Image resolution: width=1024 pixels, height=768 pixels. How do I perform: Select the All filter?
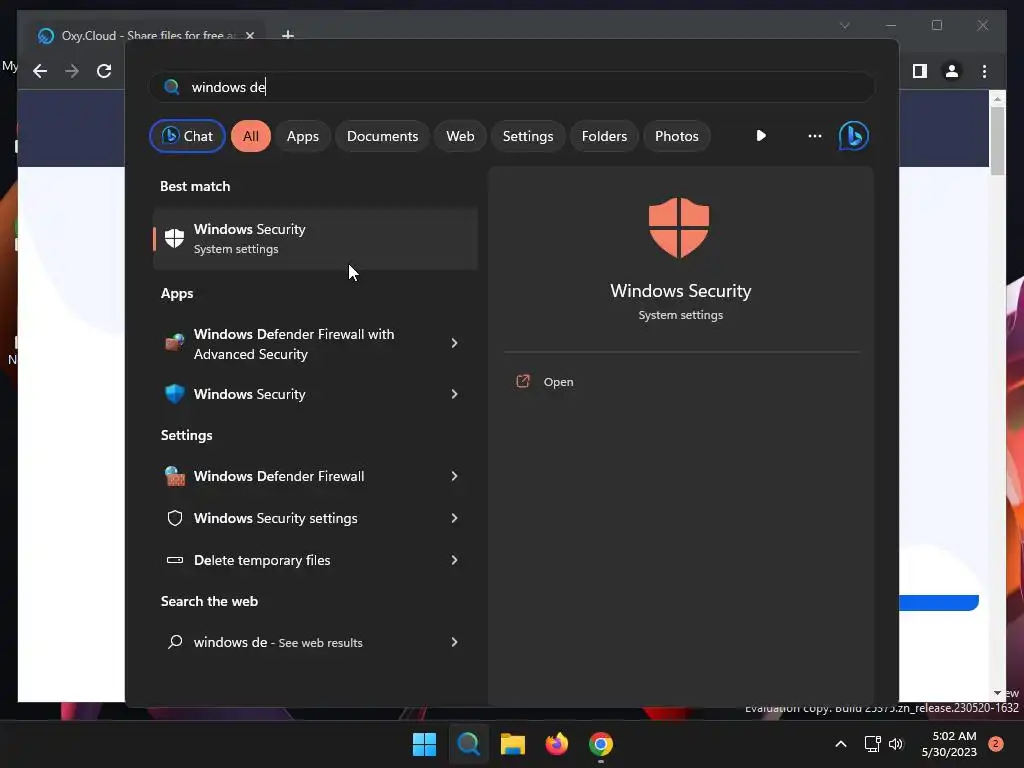[251, 136]
